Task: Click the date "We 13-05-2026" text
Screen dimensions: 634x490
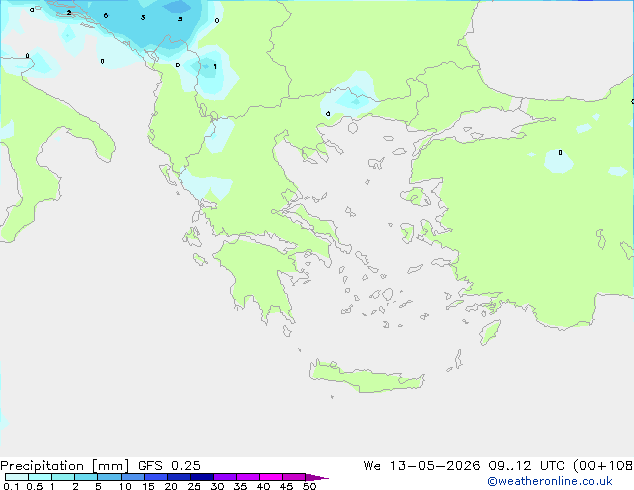Action: (x=422, y=466)
